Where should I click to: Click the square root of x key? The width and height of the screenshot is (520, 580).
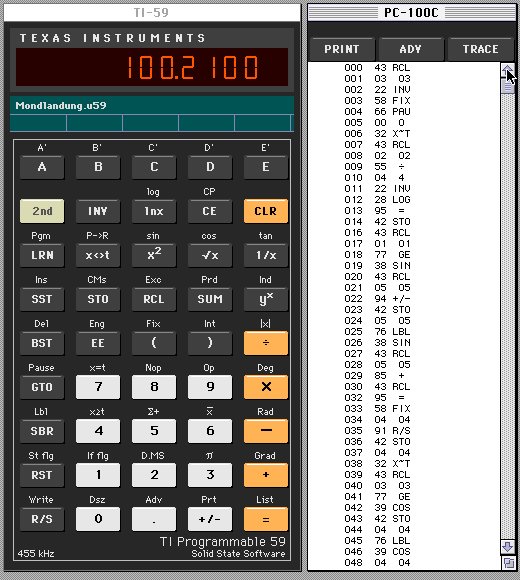point(209,255)
